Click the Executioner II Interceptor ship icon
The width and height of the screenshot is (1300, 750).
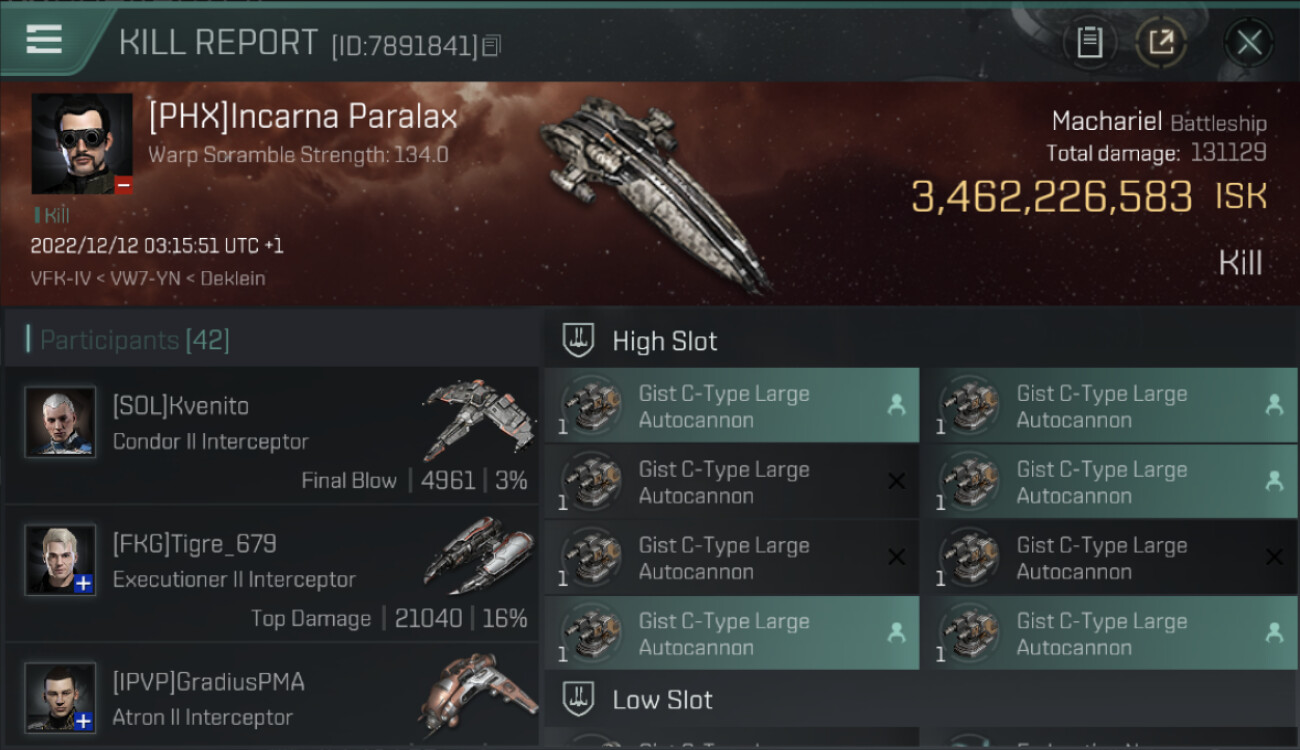(473, 553)
